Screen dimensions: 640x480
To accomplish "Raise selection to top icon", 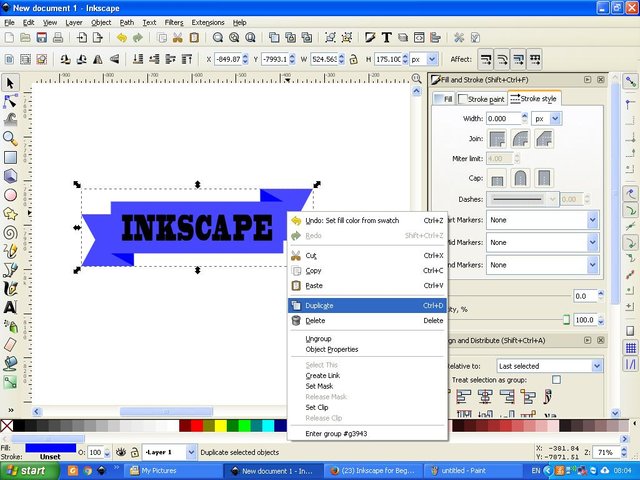I will coord(187,60).
